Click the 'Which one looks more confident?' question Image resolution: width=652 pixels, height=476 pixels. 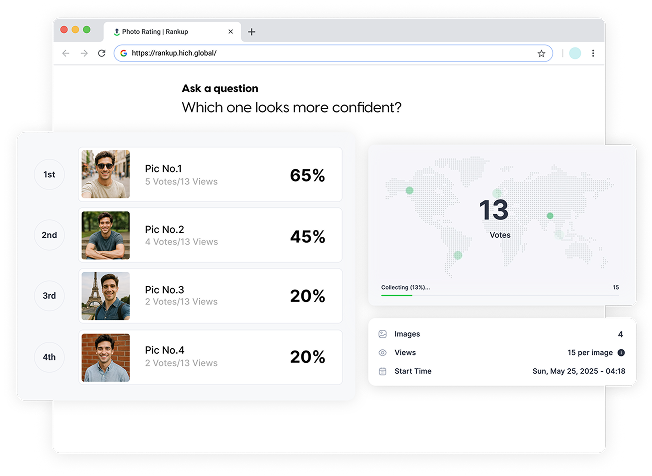tap(291, 108)
